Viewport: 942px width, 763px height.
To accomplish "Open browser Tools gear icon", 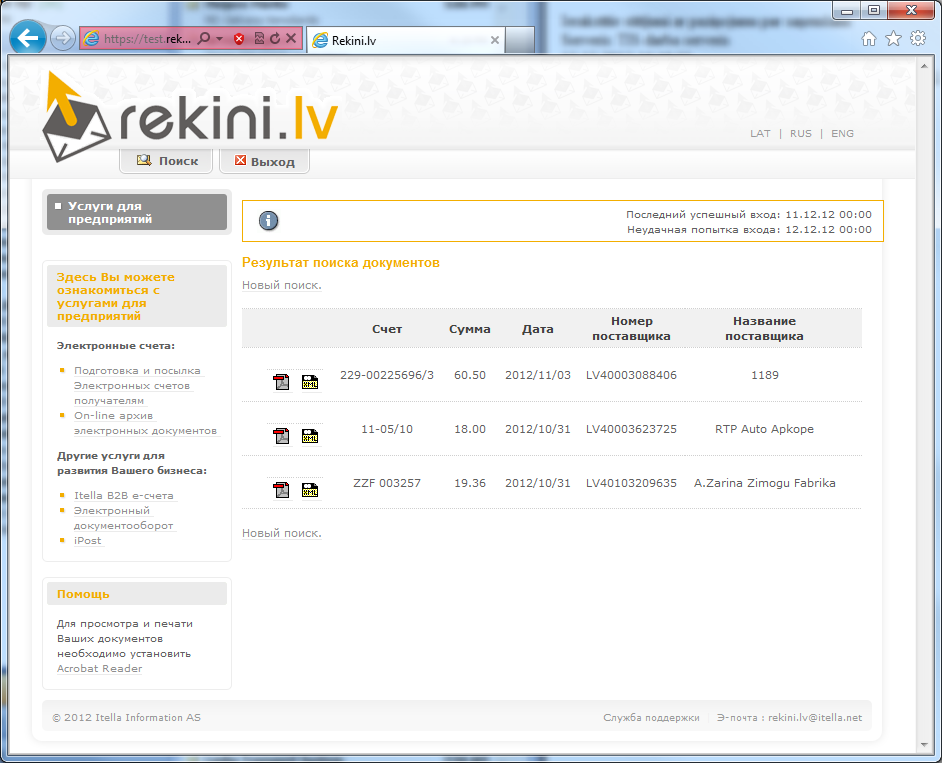I will pos(918,38).
